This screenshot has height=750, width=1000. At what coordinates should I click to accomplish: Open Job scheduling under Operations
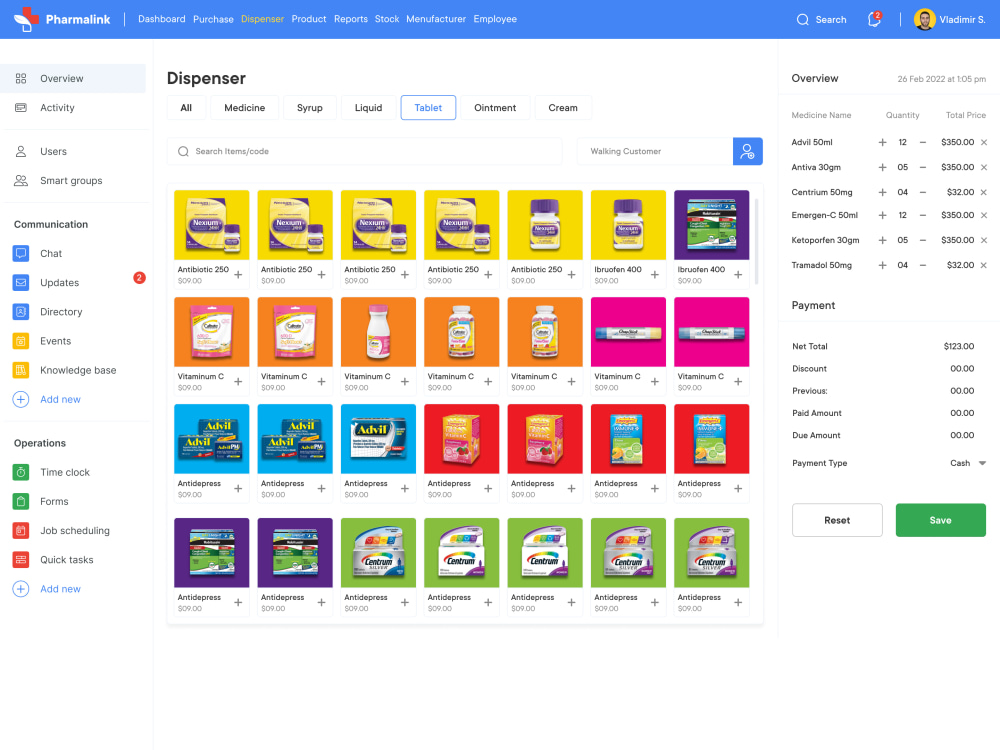coord(73,530)
